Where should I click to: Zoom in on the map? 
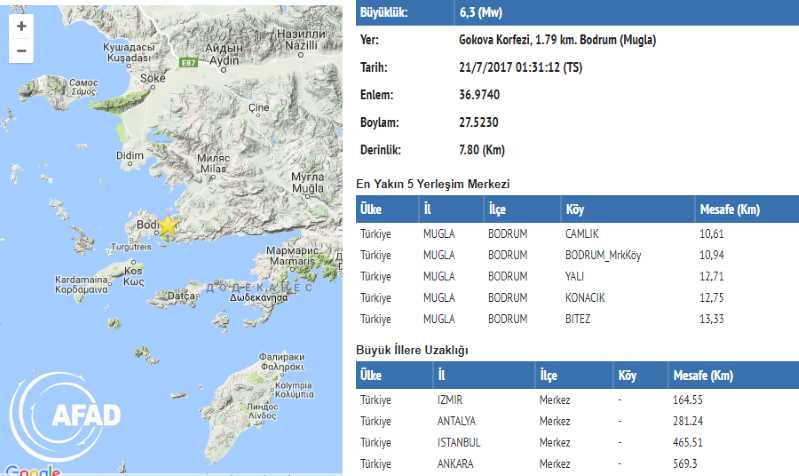tap(22, 27)
